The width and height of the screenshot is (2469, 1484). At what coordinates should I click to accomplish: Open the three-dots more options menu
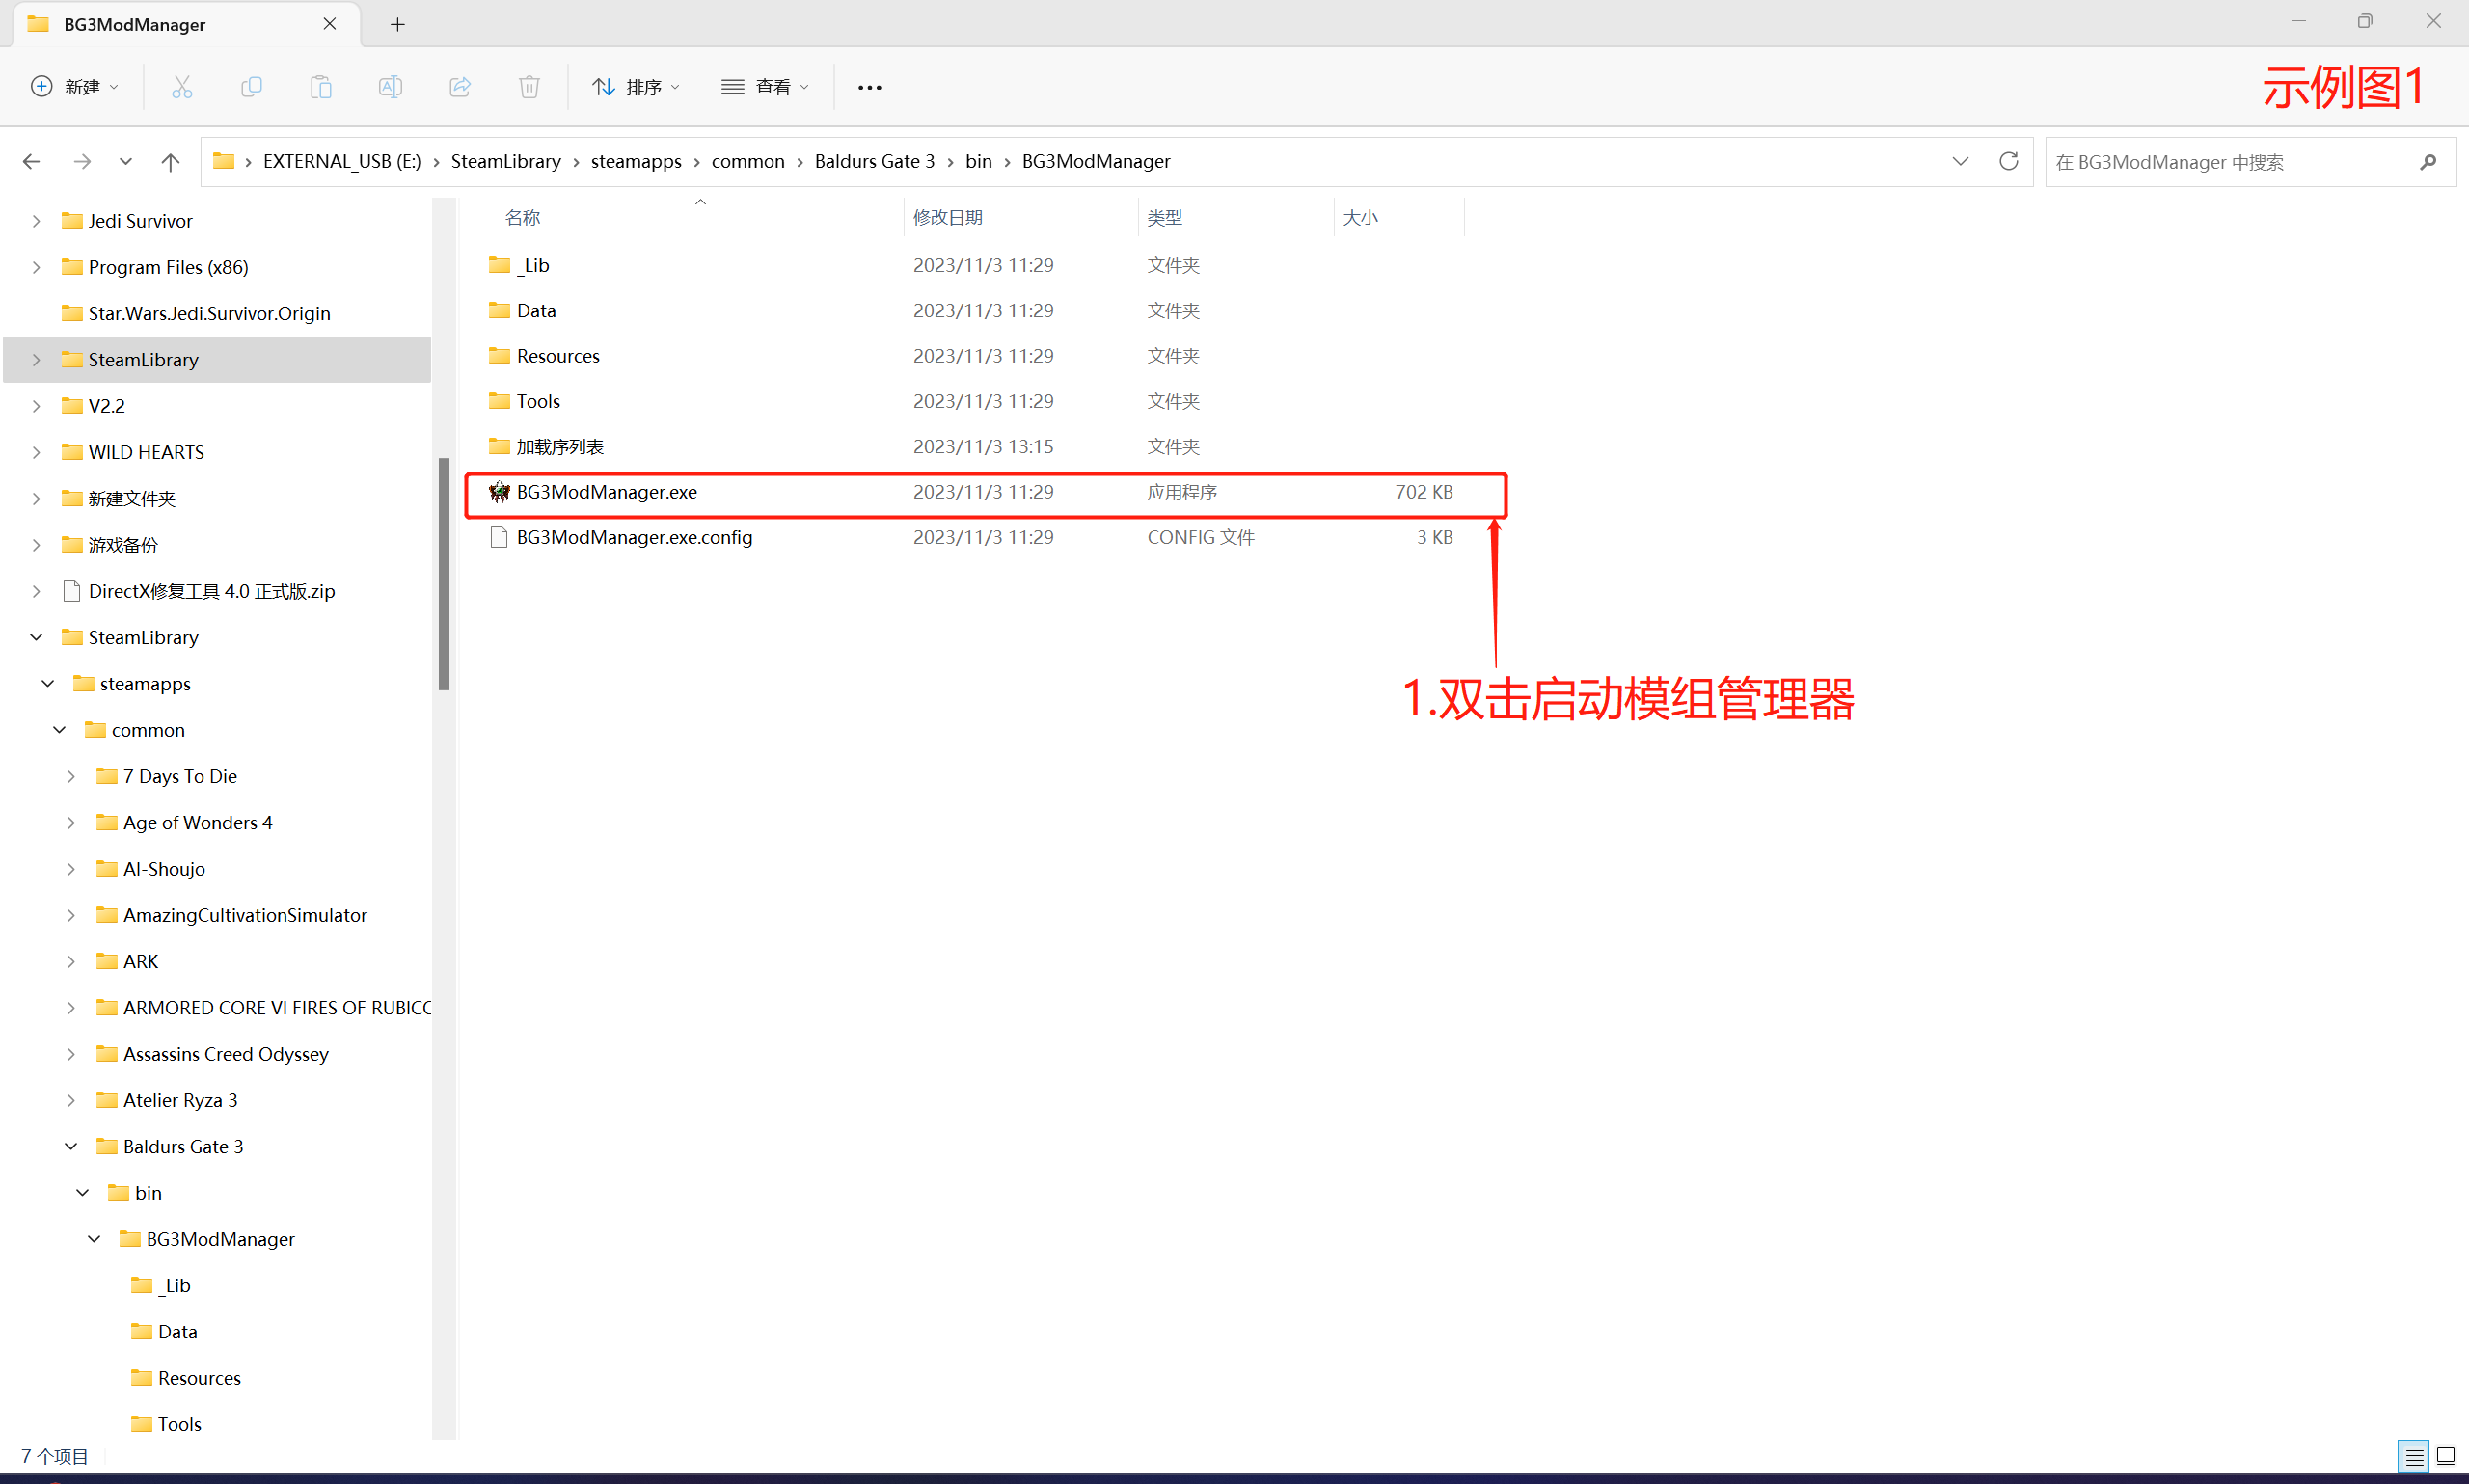pos(869,87)
